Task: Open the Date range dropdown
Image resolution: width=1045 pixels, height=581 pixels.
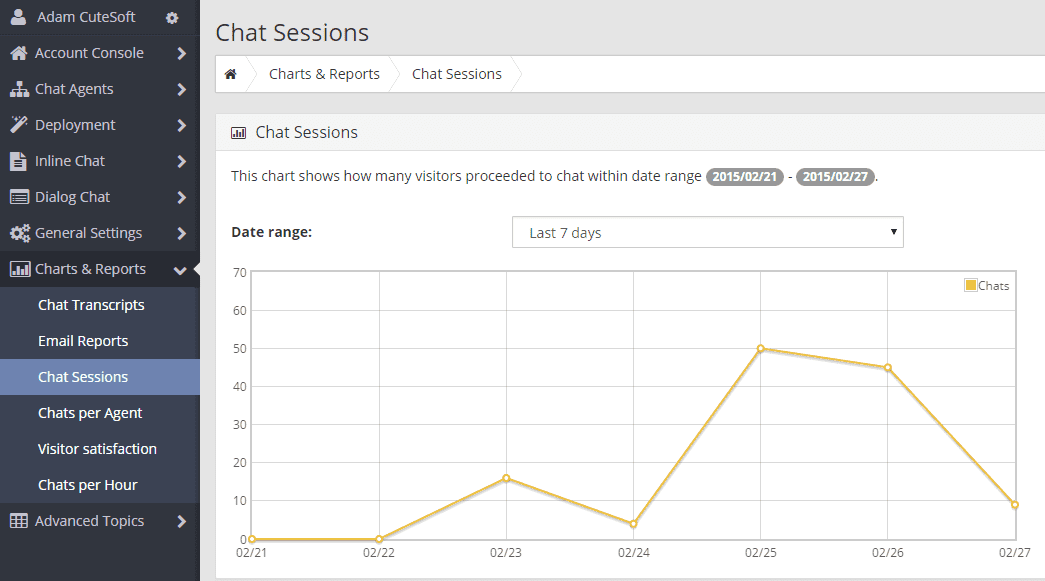Action: click(707, 231)
